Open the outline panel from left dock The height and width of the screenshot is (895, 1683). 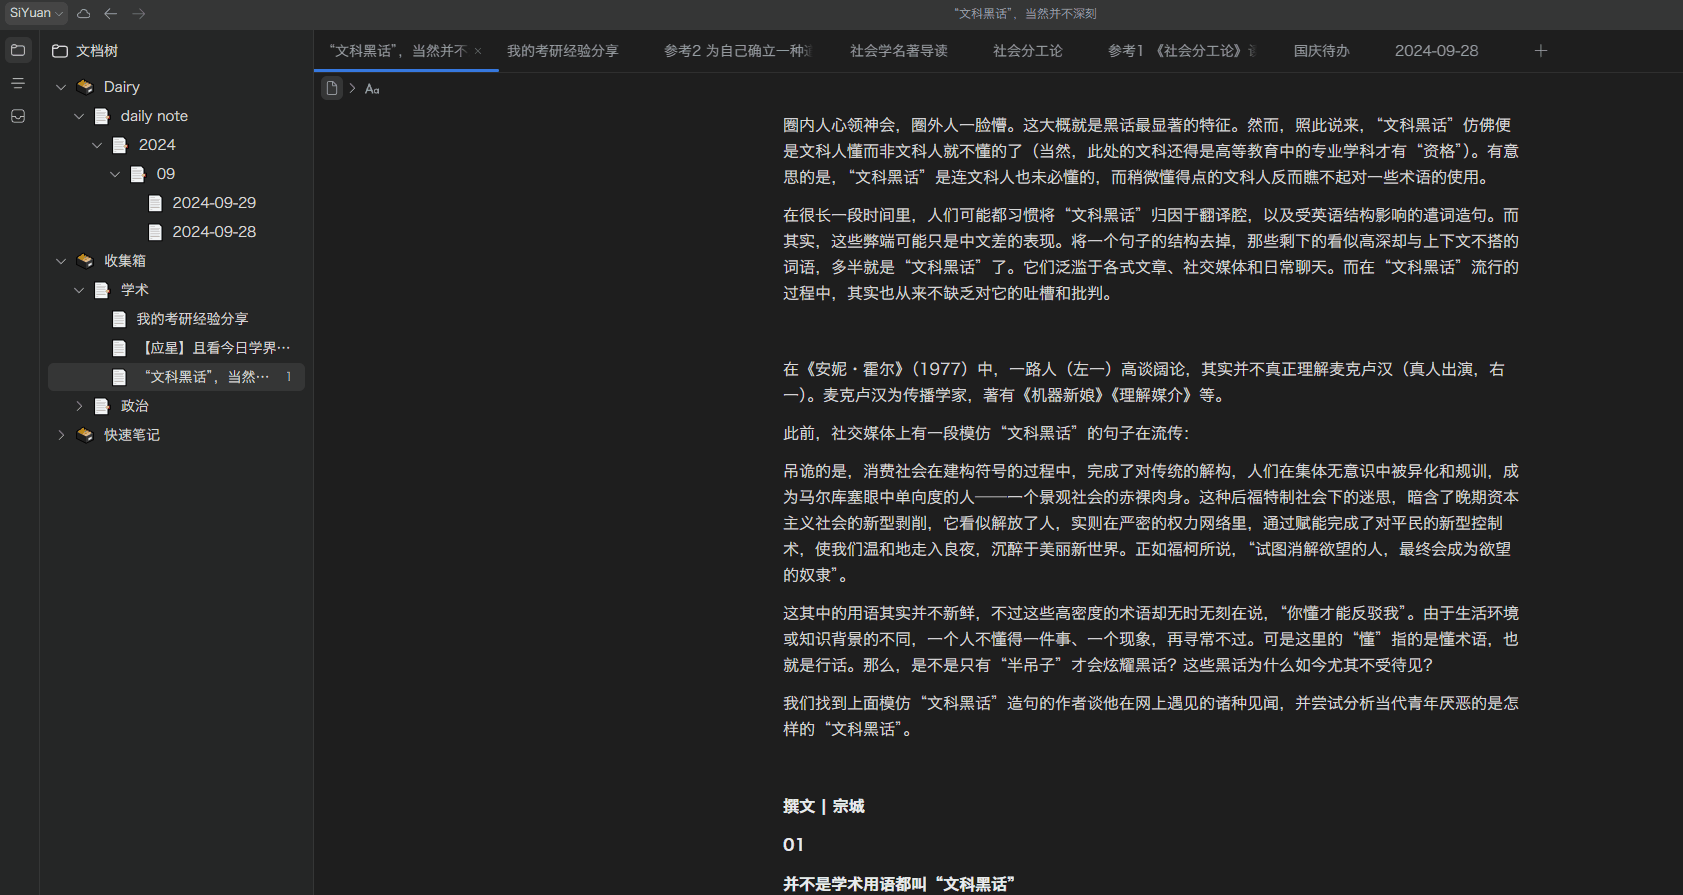[18, 83]
